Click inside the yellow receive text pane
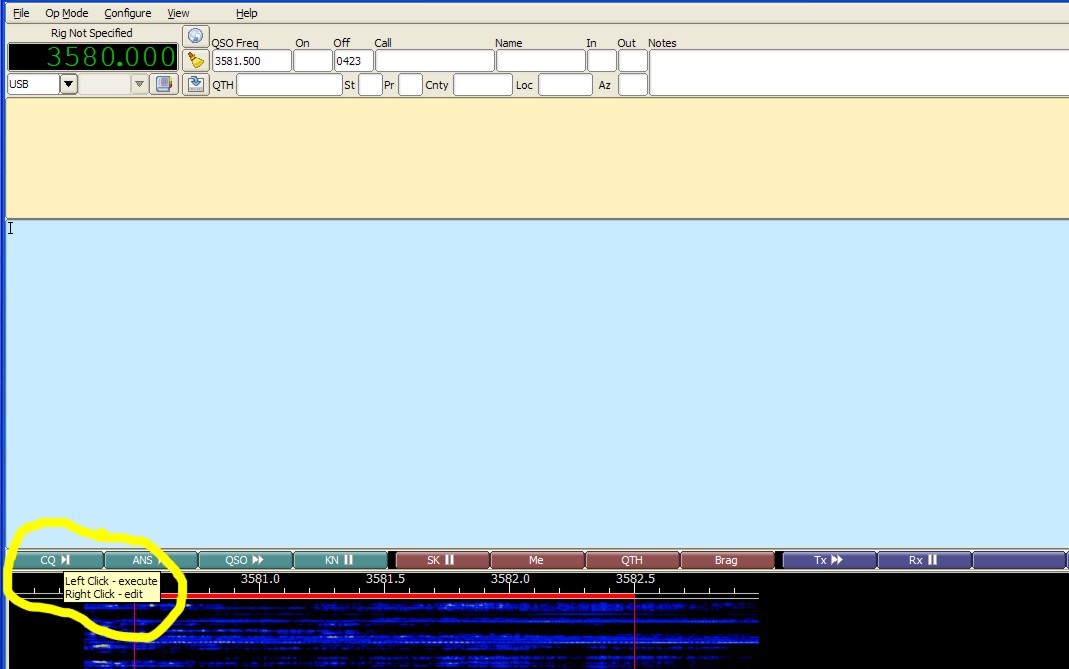Image resolution: width=1069 pixels, height=669 pixels. 537,158
